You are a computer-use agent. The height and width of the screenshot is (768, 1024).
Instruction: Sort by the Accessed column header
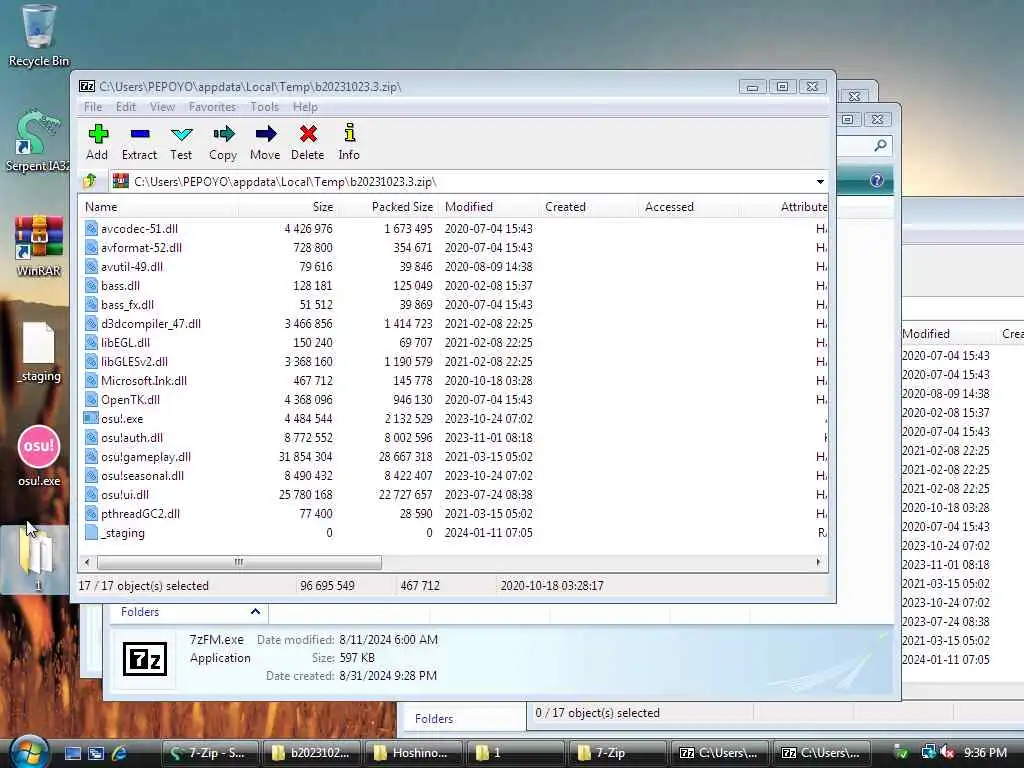690,206
